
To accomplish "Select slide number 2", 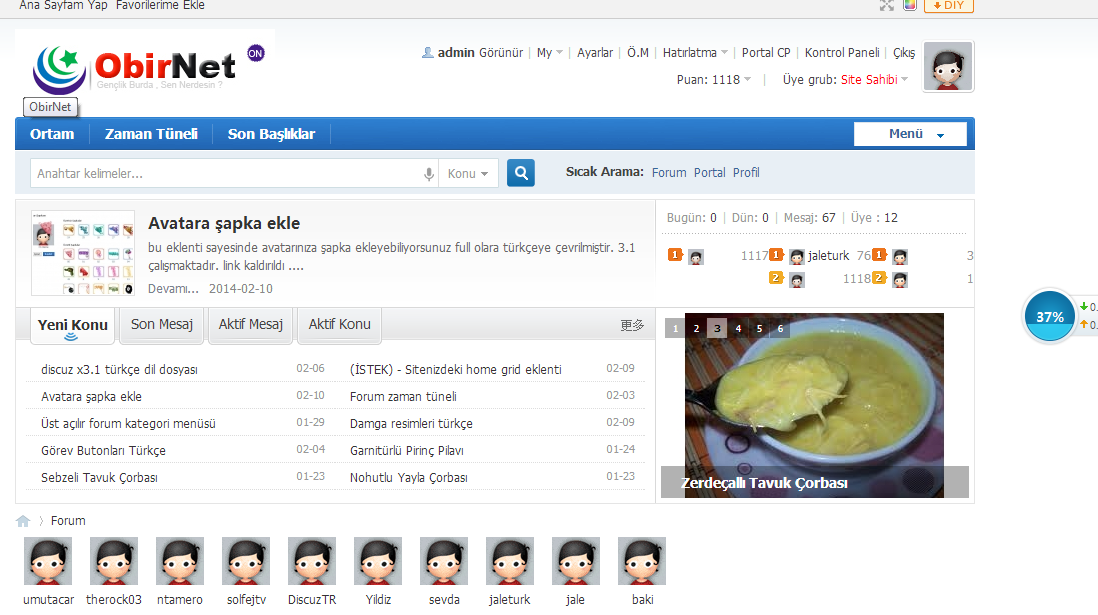I will [x=696, y=329].
